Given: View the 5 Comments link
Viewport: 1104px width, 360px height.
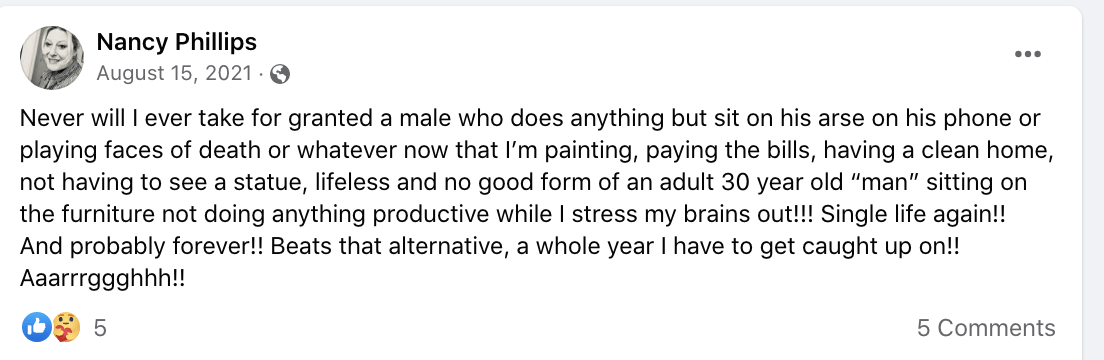Looking at the screenshot, I should (986, 328).
